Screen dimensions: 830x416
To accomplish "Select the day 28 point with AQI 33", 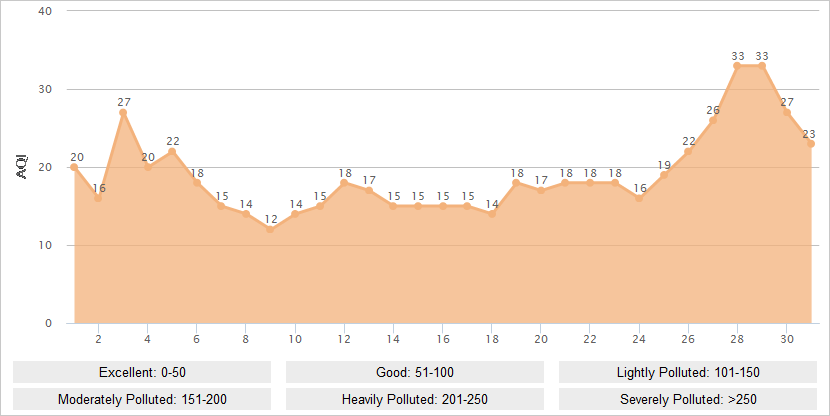I will 737,66.
